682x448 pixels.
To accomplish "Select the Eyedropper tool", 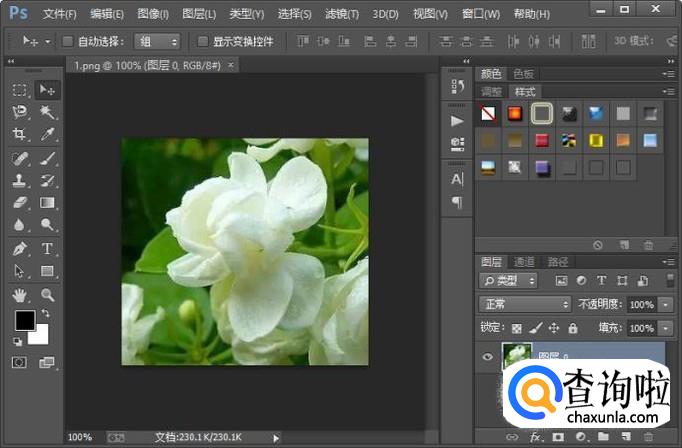I will [47, 134].
